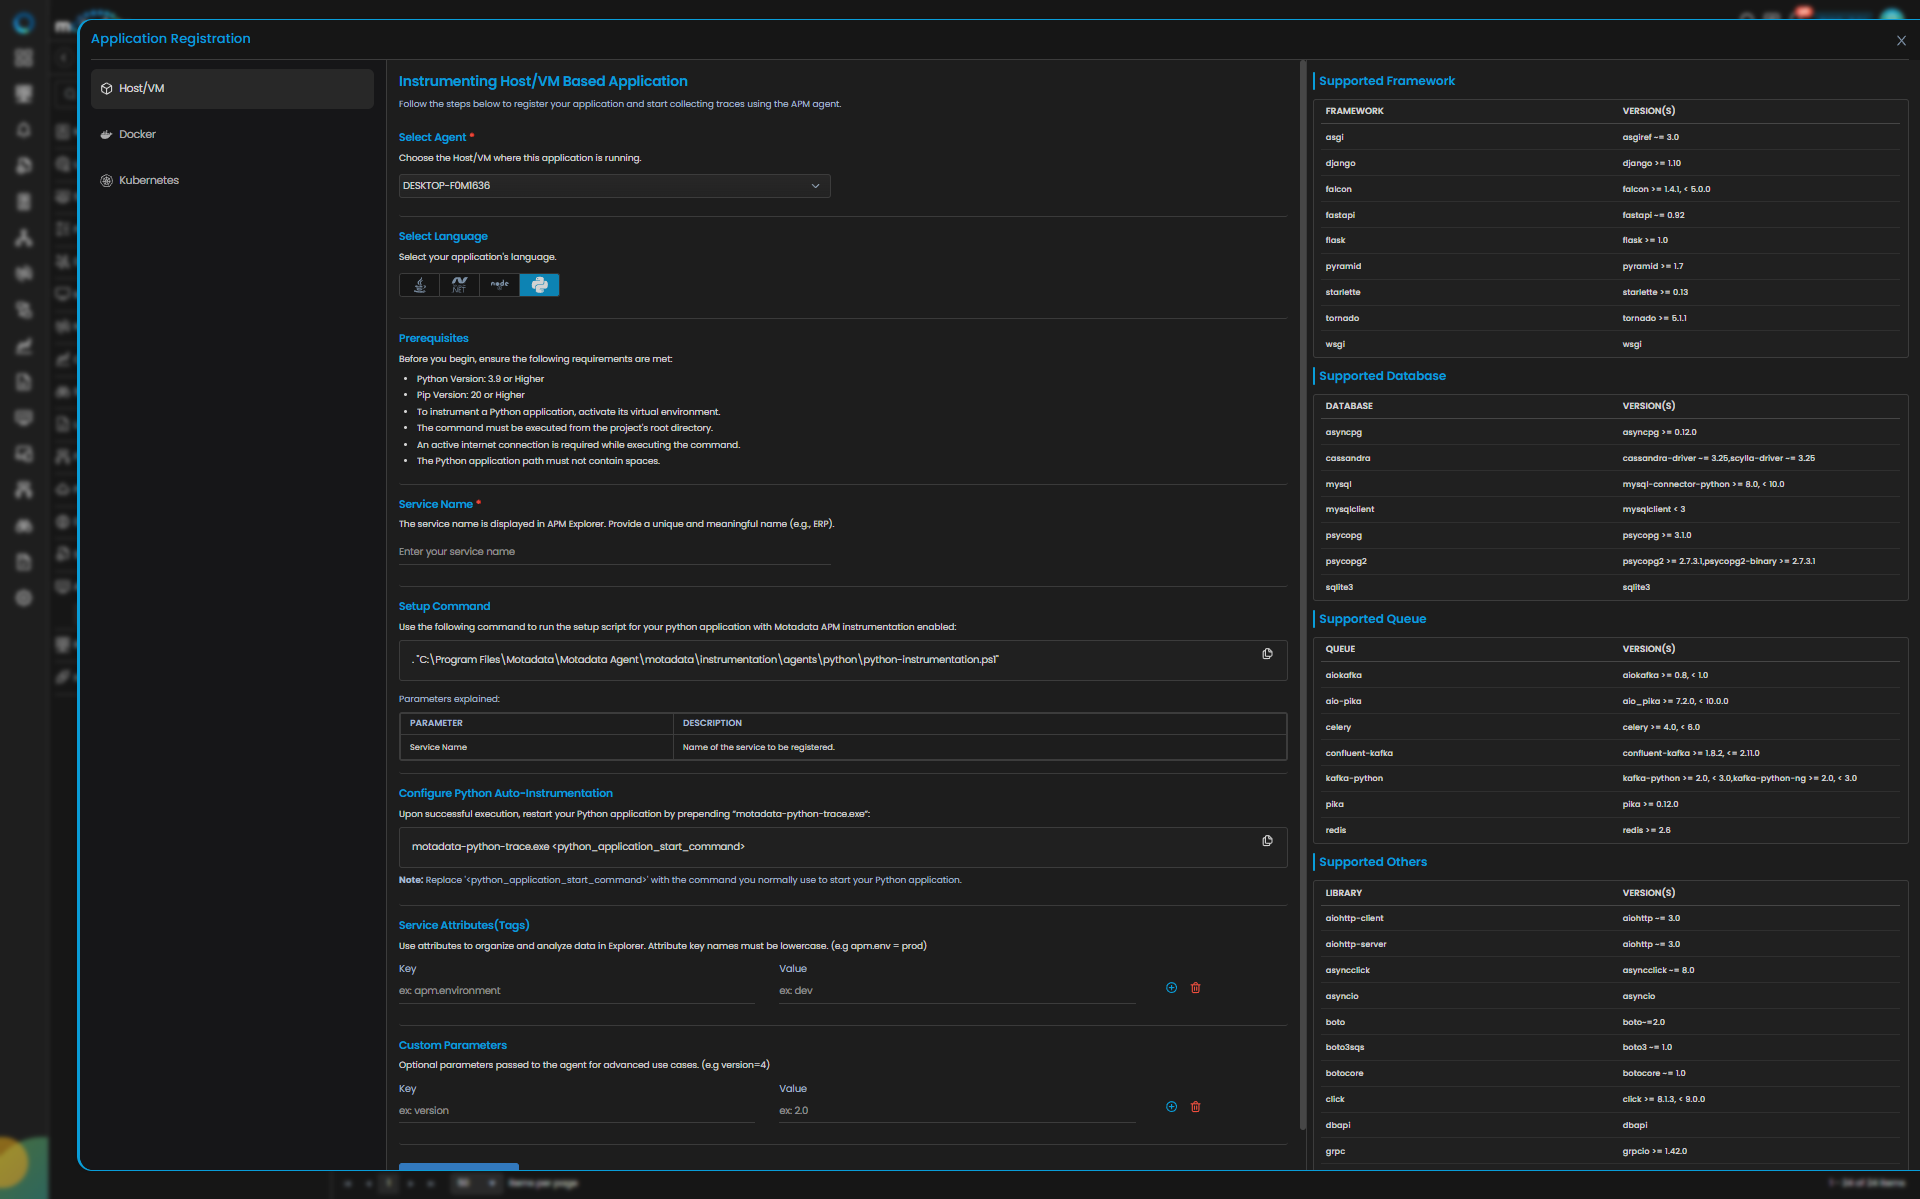Click the Host/VM cube icon

(x=107, y=89)
